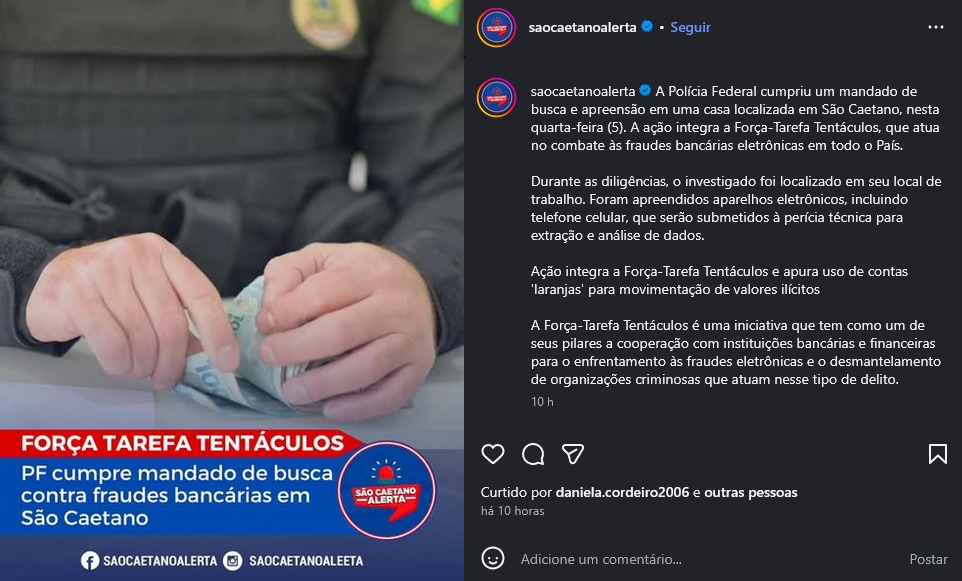Click the Postar comment button

[x=928, y=559]
